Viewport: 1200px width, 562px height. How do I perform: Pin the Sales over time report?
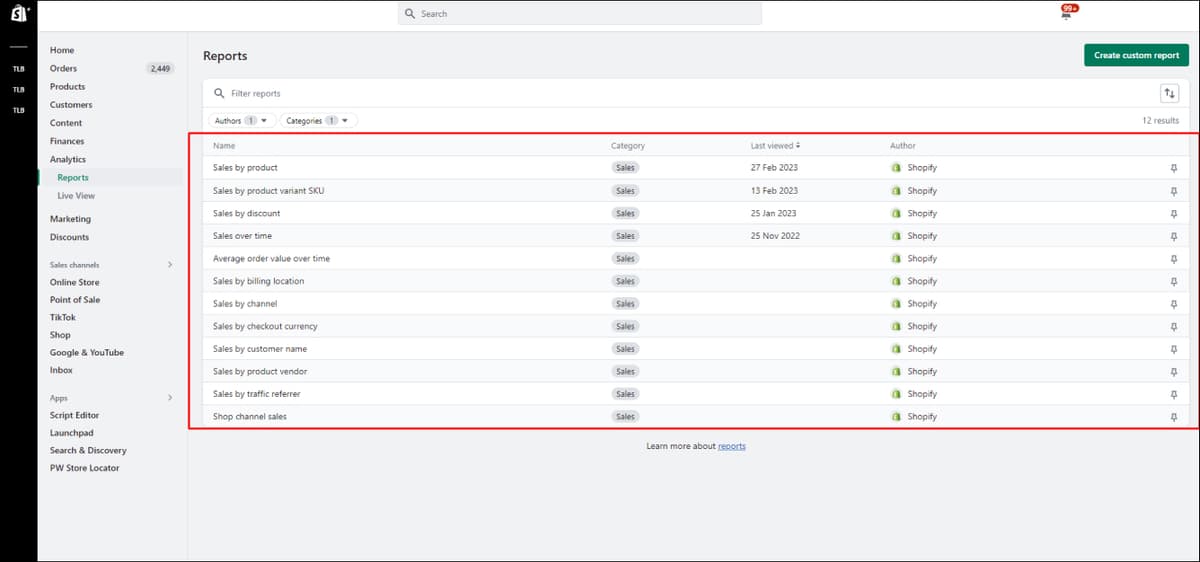coord(1173,236)
